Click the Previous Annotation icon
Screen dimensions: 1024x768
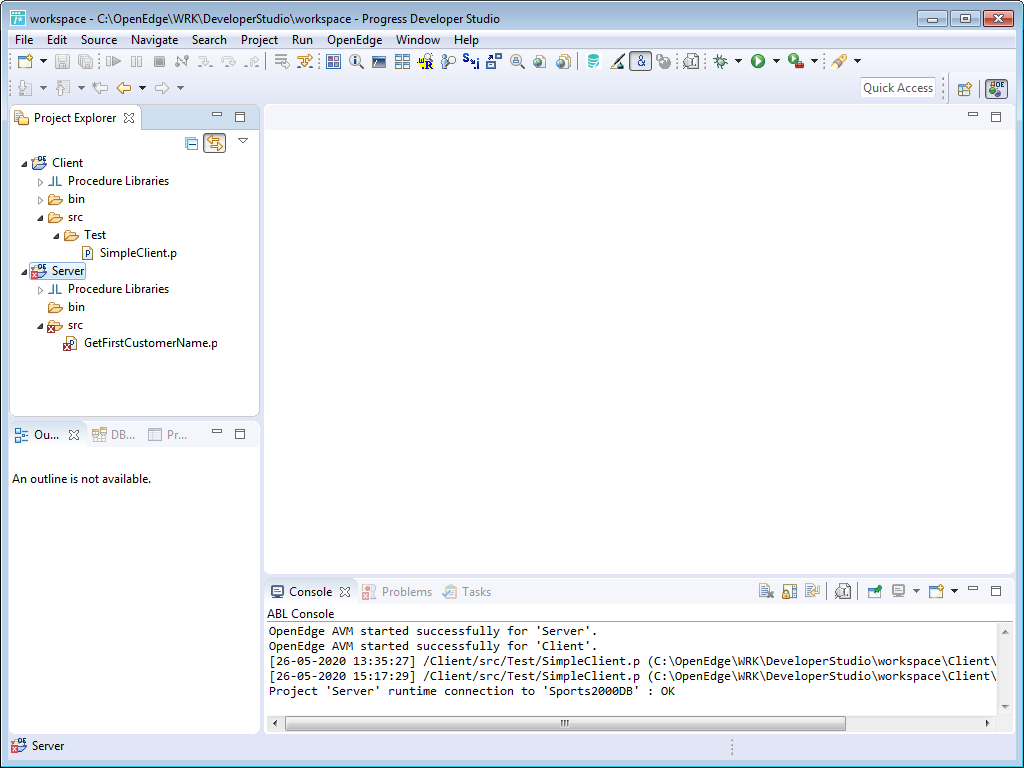[x=63, y=88]
